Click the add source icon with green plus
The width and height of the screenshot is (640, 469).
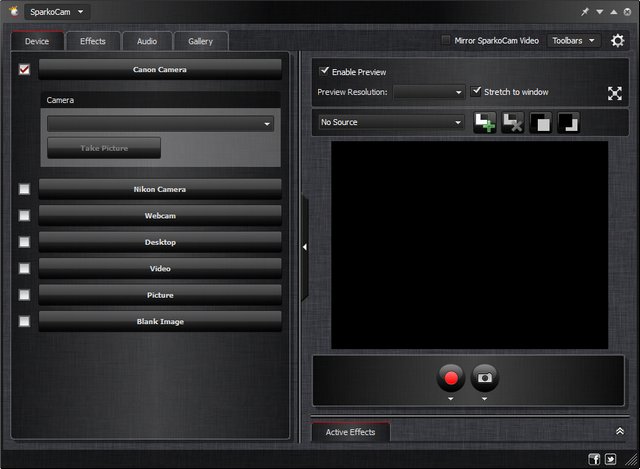[485, 122]
